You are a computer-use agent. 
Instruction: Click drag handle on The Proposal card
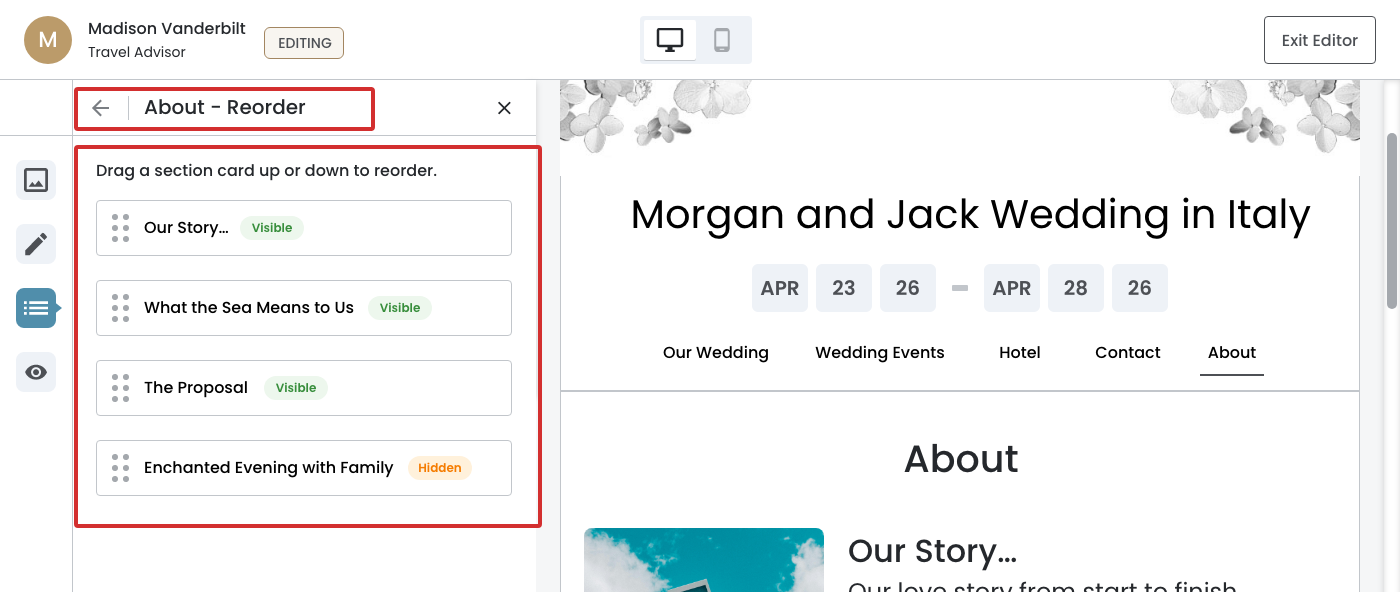point(121,388)
